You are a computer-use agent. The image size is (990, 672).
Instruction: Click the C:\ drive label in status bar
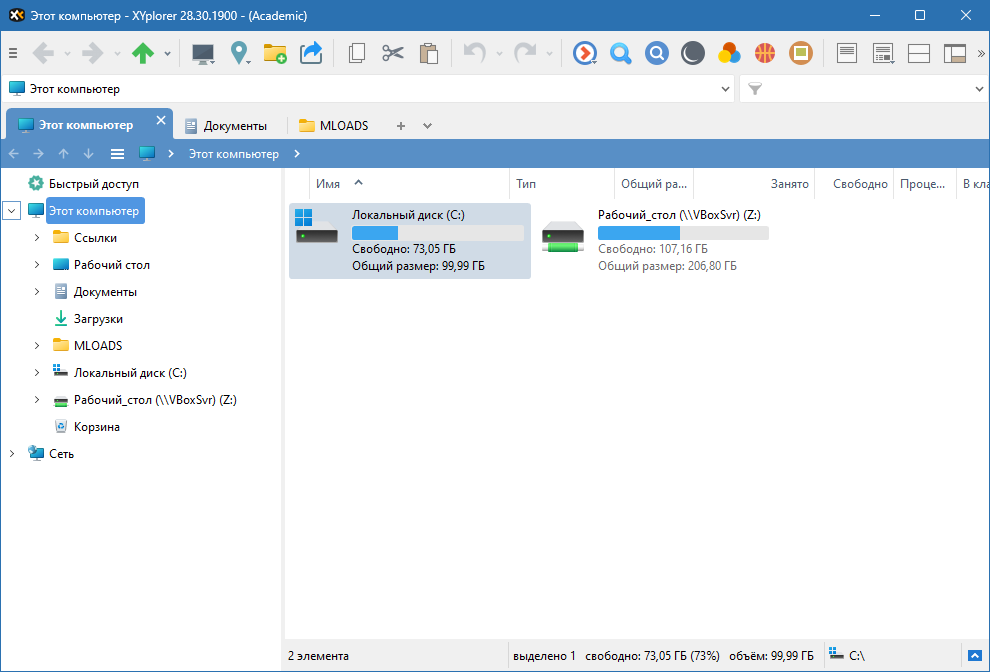pos(857,656)
